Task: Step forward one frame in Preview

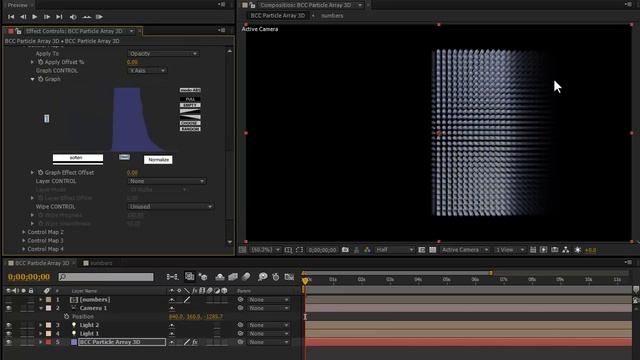Action: (47, 17)
